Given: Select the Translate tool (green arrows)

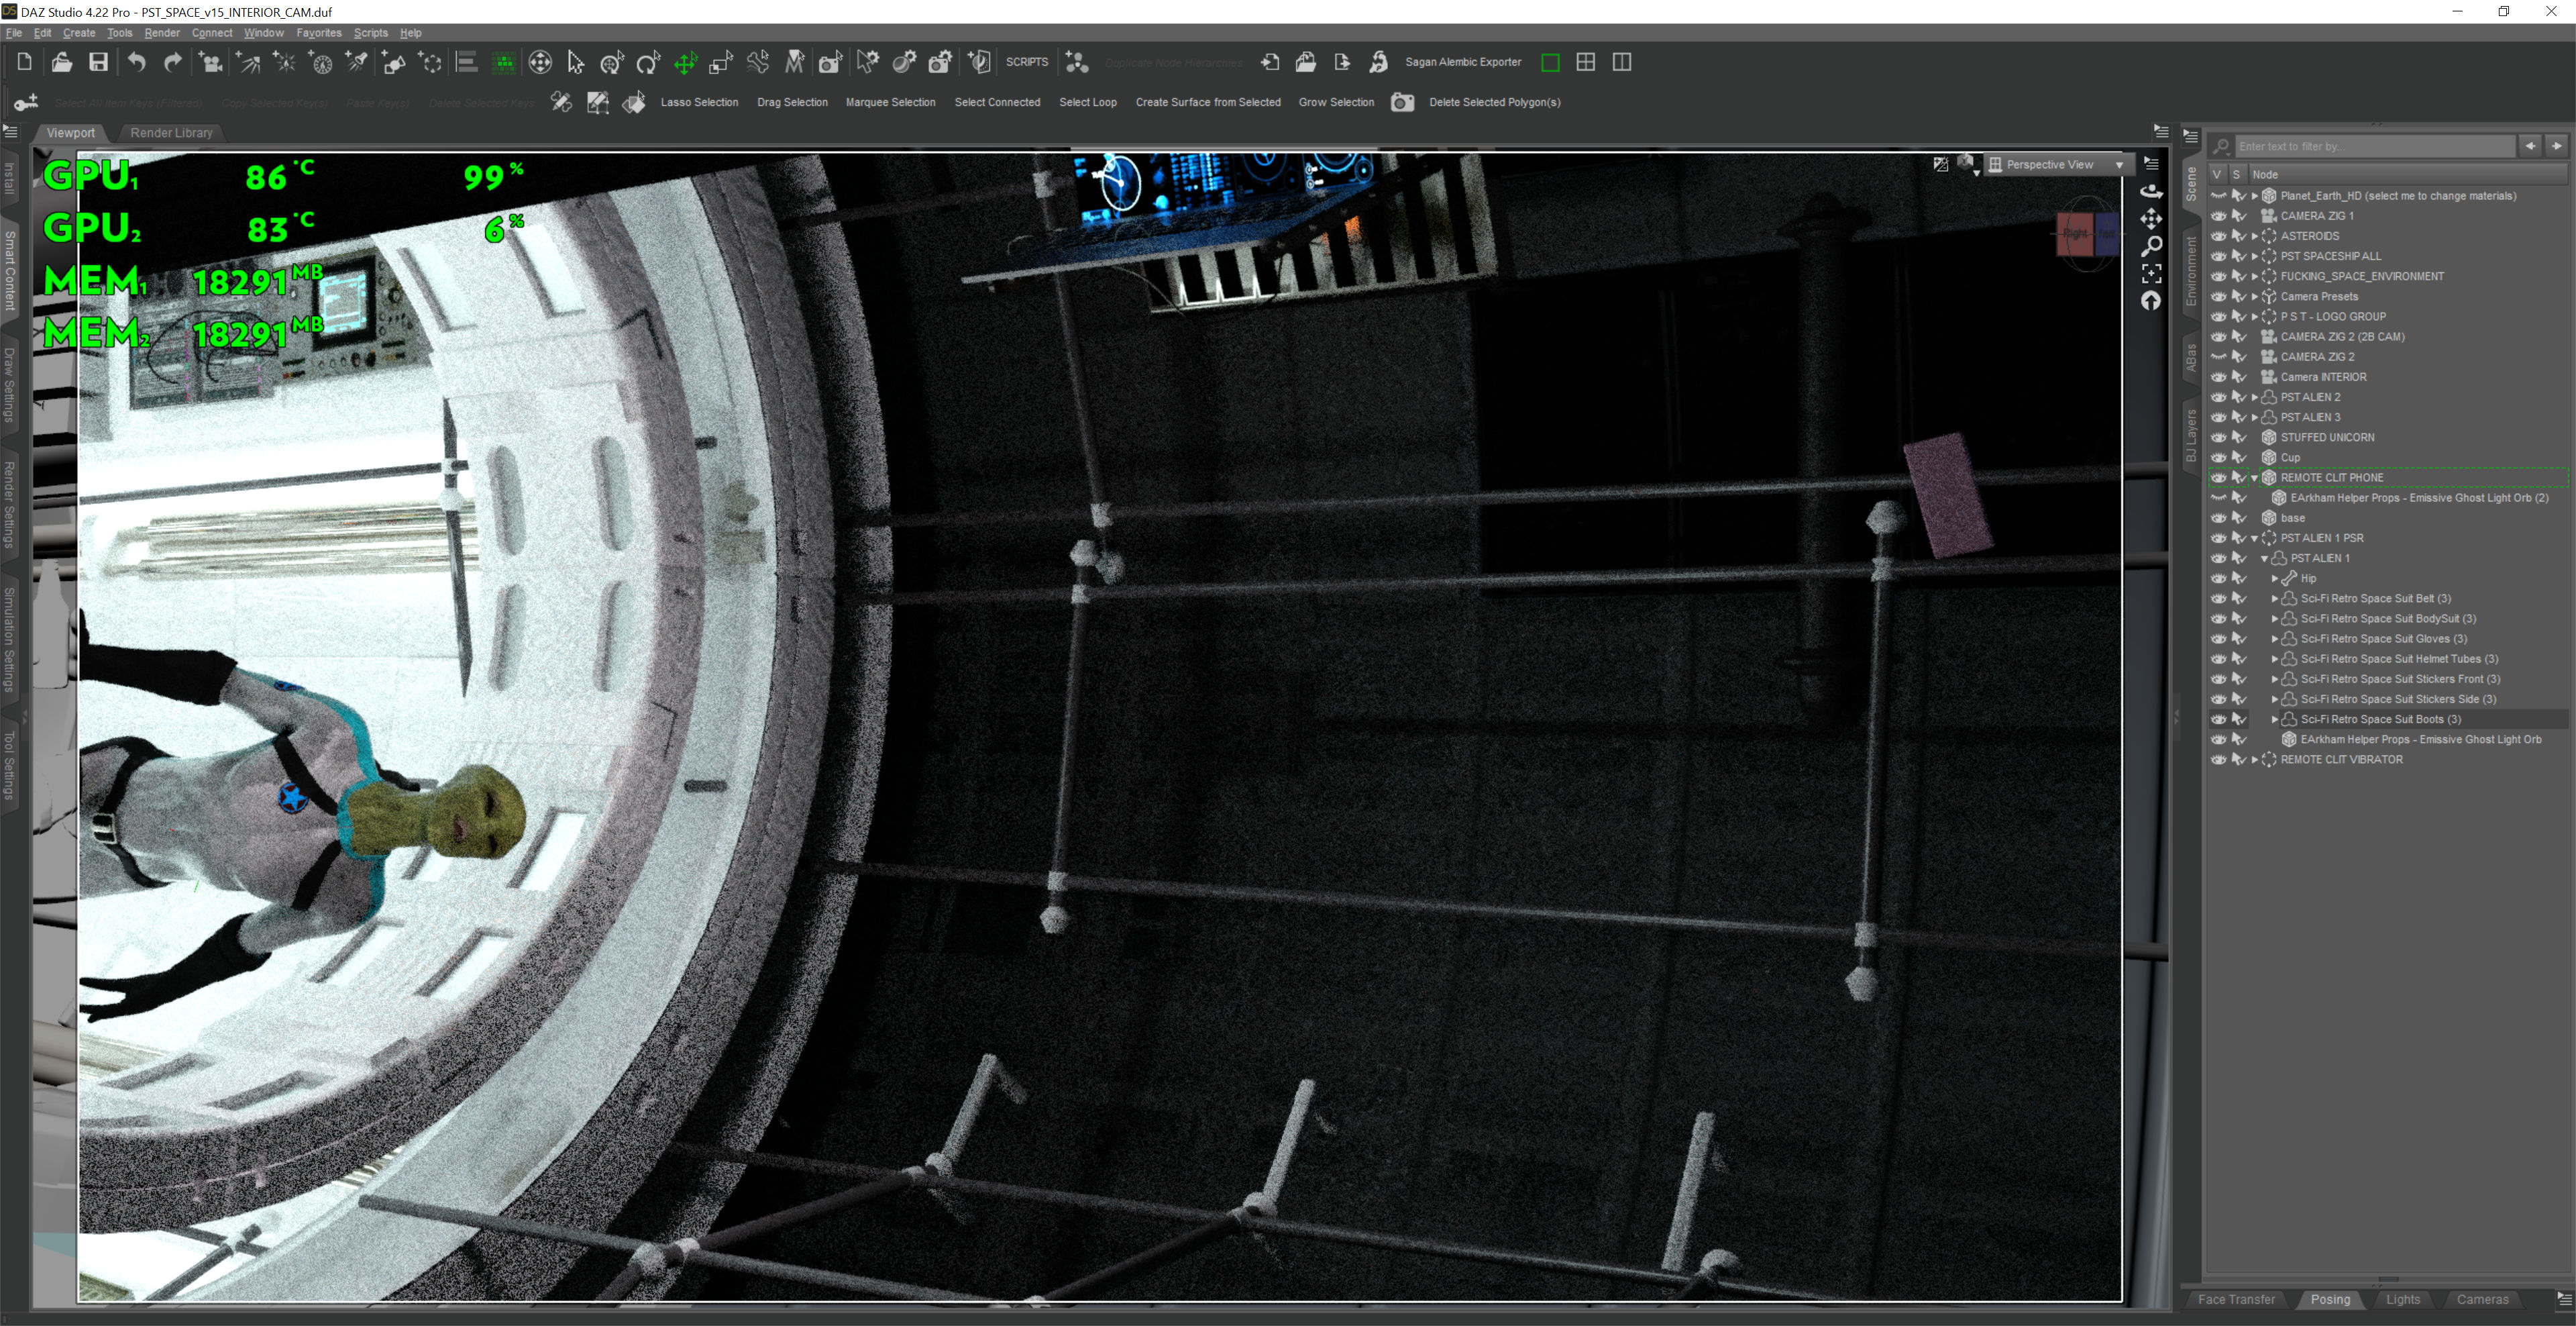Looking at the screenshot, I should coord(685,63).
